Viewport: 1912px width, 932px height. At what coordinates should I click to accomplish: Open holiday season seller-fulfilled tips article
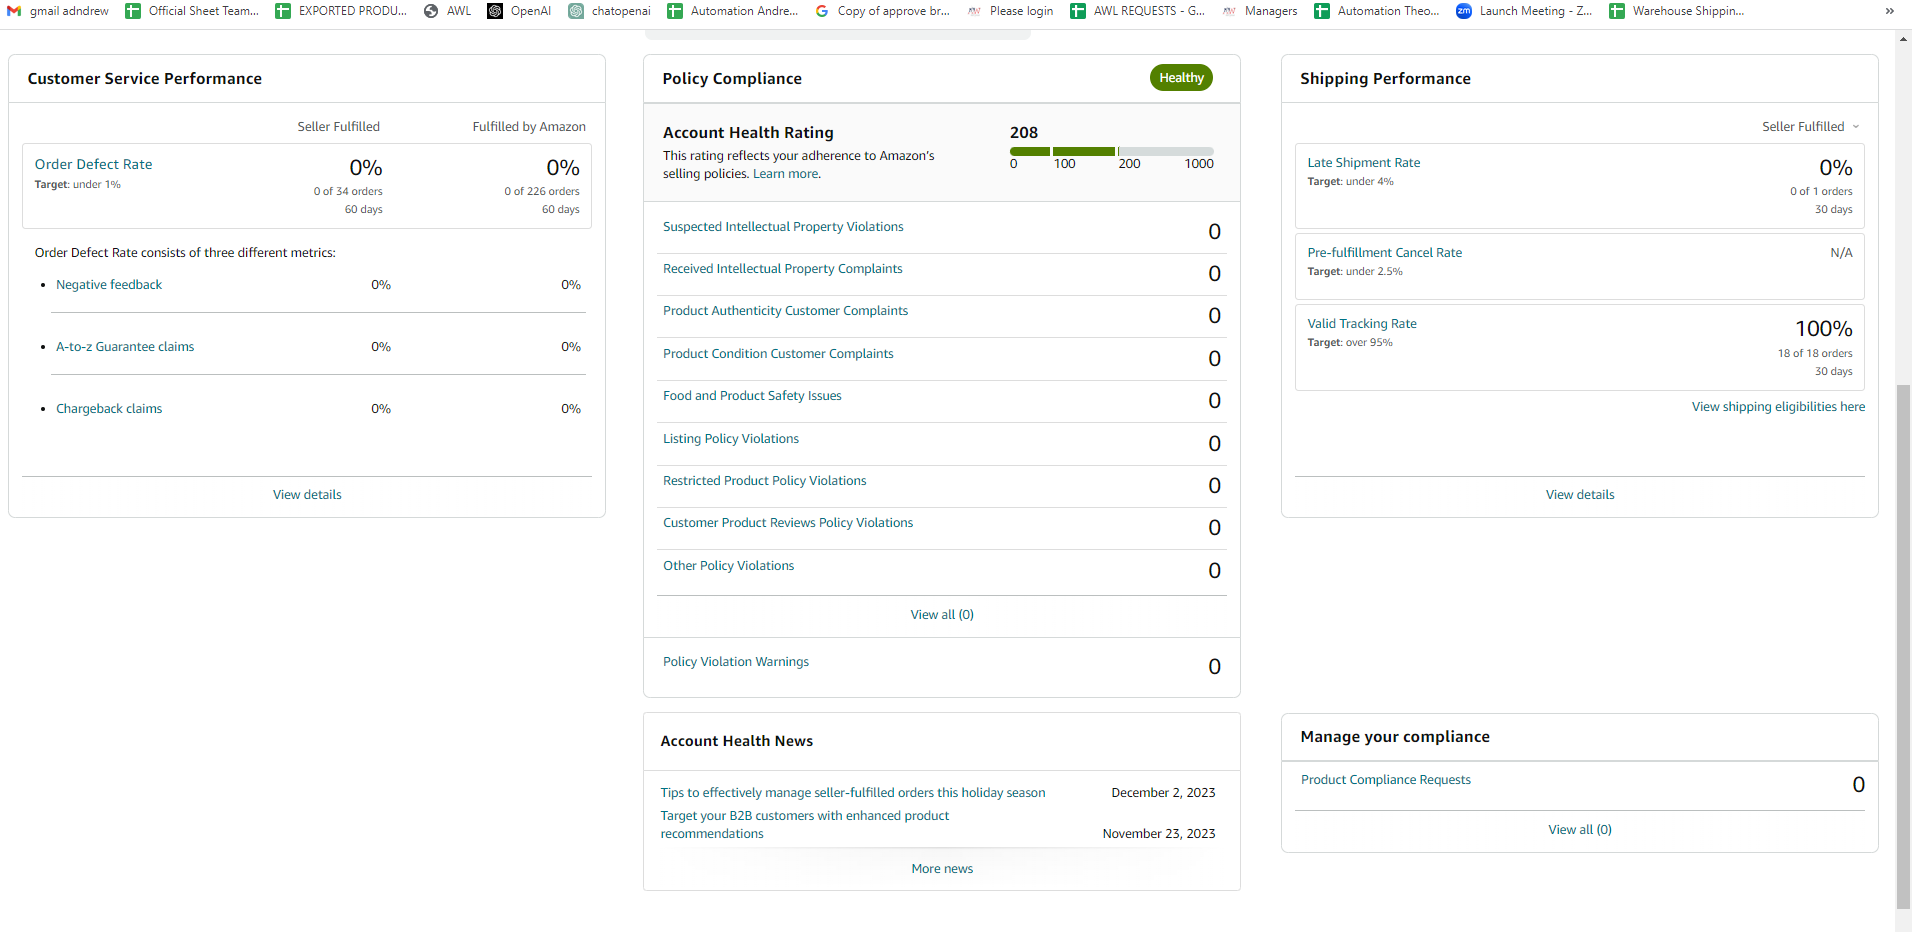853,793
